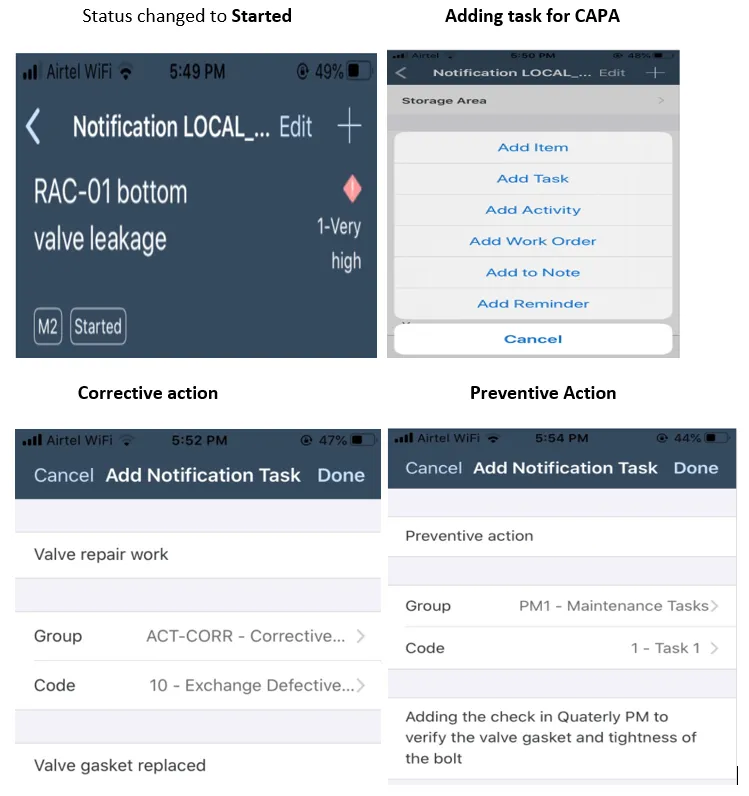Dismiss the action sheet with Cancel
Image resolution: width=749 pixels, height=796 pixels.
click(533, 339)
